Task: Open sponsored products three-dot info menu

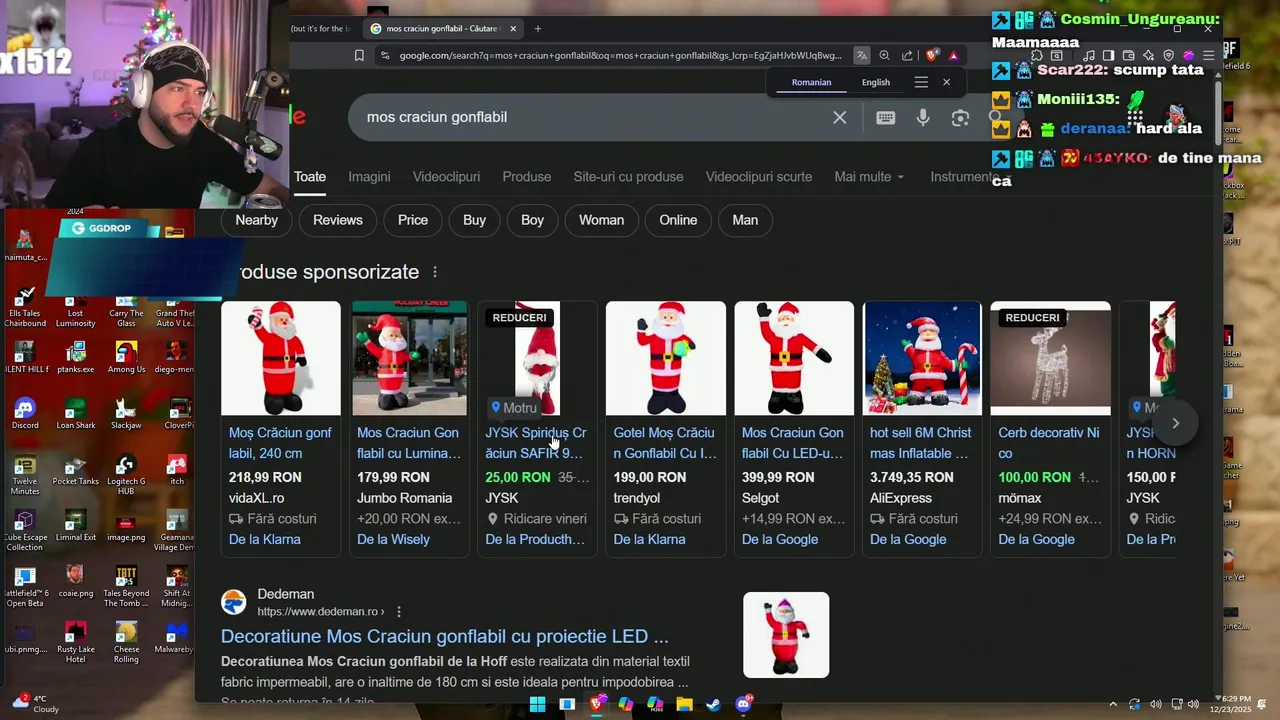Action: [435, 272]
